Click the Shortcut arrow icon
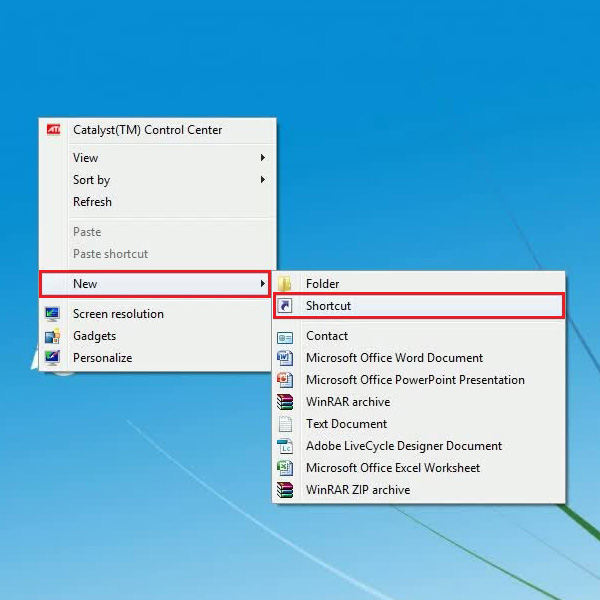The width and height of the screenshot is (600, 600). point(285,305)
